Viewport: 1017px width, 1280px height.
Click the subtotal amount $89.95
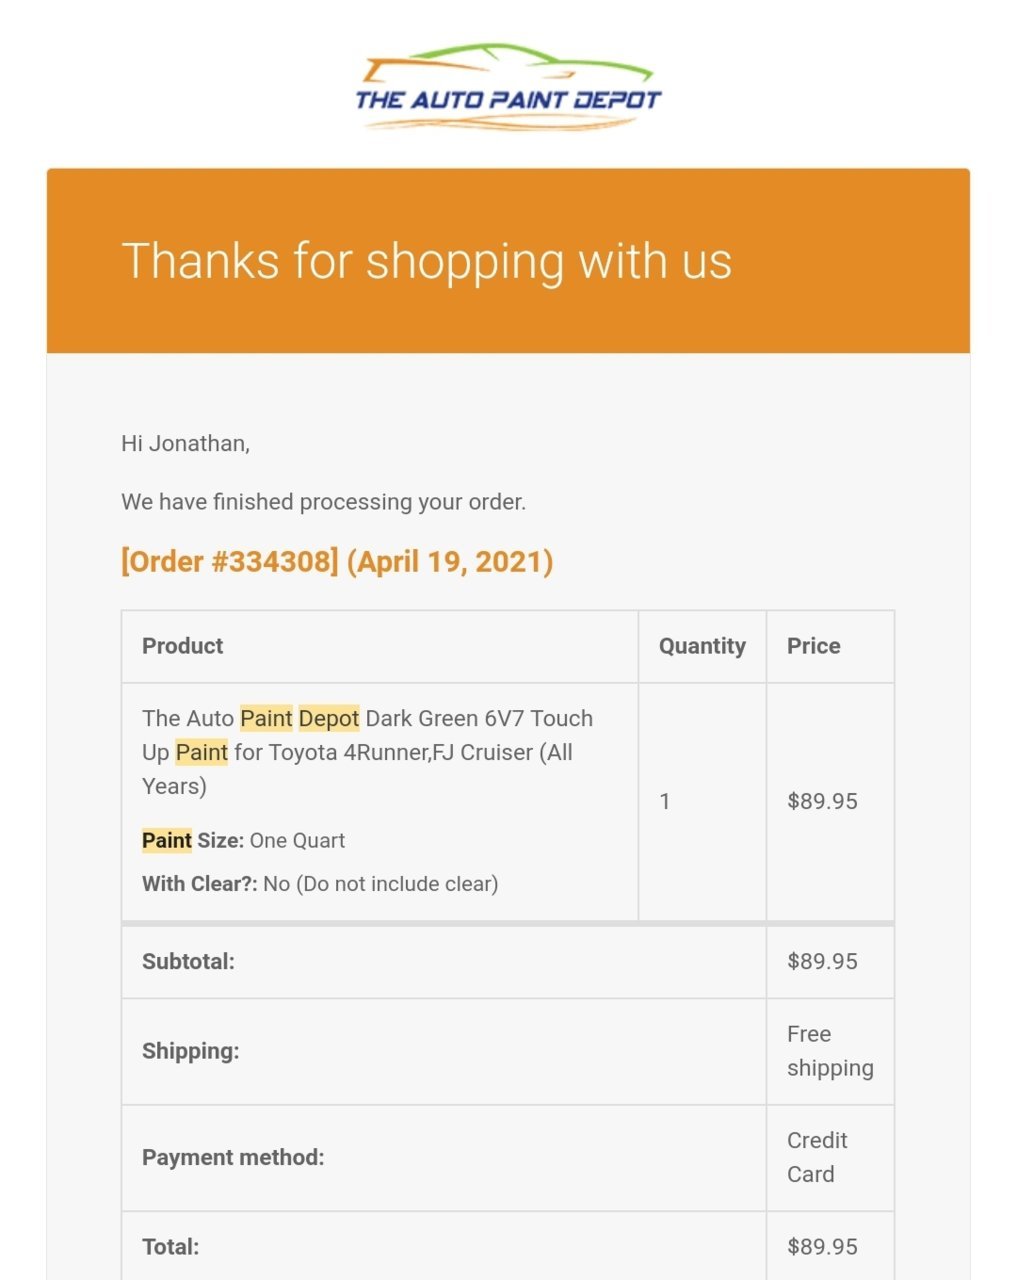pos(823,961)
